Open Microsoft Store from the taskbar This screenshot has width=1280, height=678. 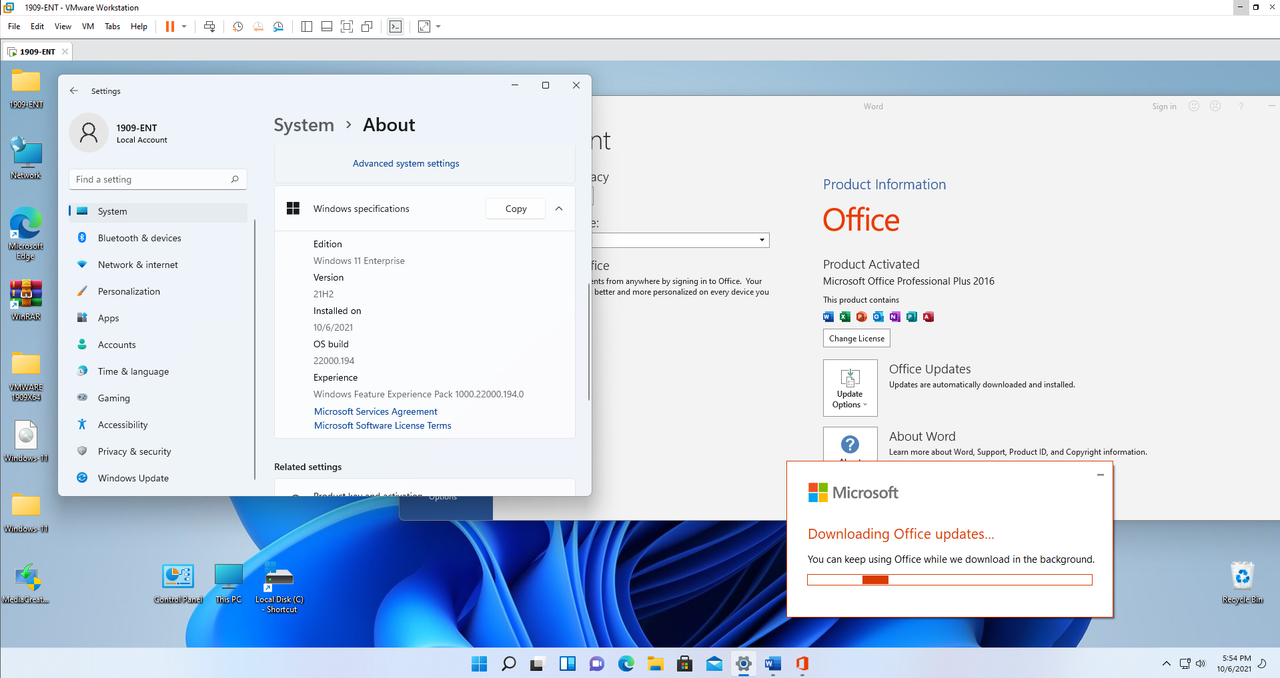click(685, 663)
